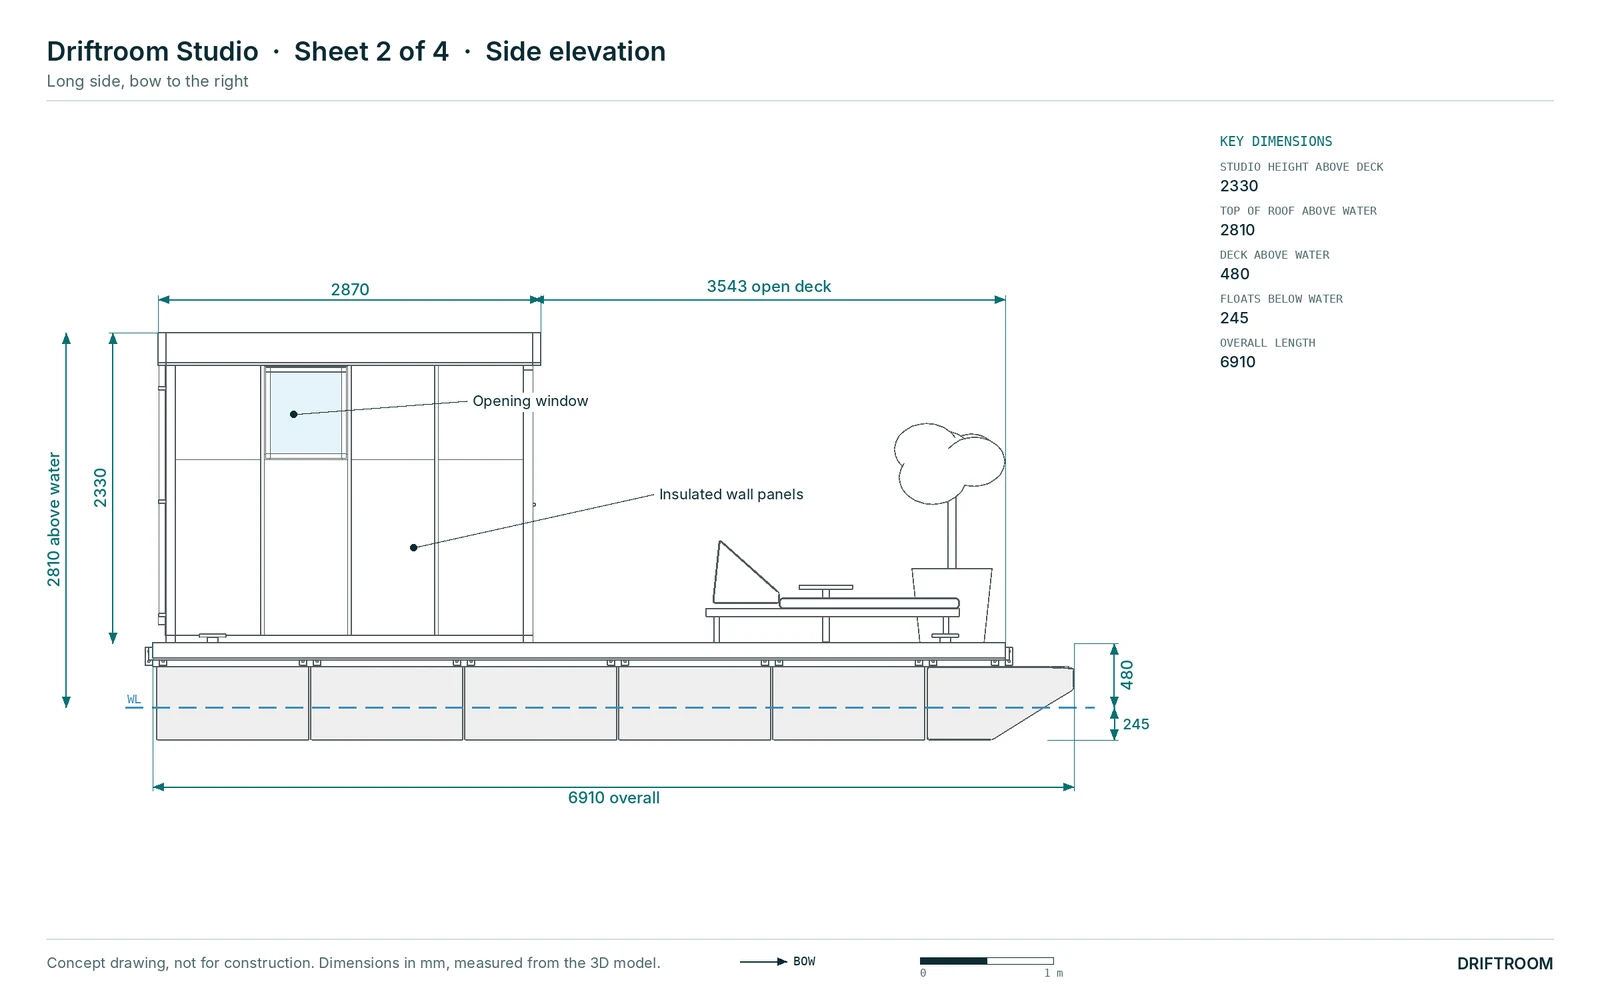Click 'STUDIO HEIGHT ABOVE DECK' in key dimensions
Image resolution: width=1600 pixels, height=1000 pixels.
pos(1301,167)
